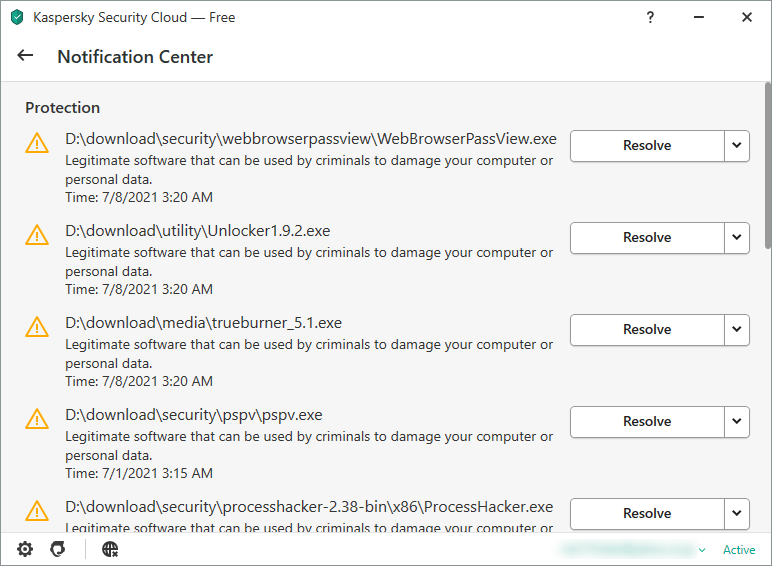The width and height of the screenshot is (772, 566).
Task: Resolve the pspv.exe threat
Action: tap(647, 422)
